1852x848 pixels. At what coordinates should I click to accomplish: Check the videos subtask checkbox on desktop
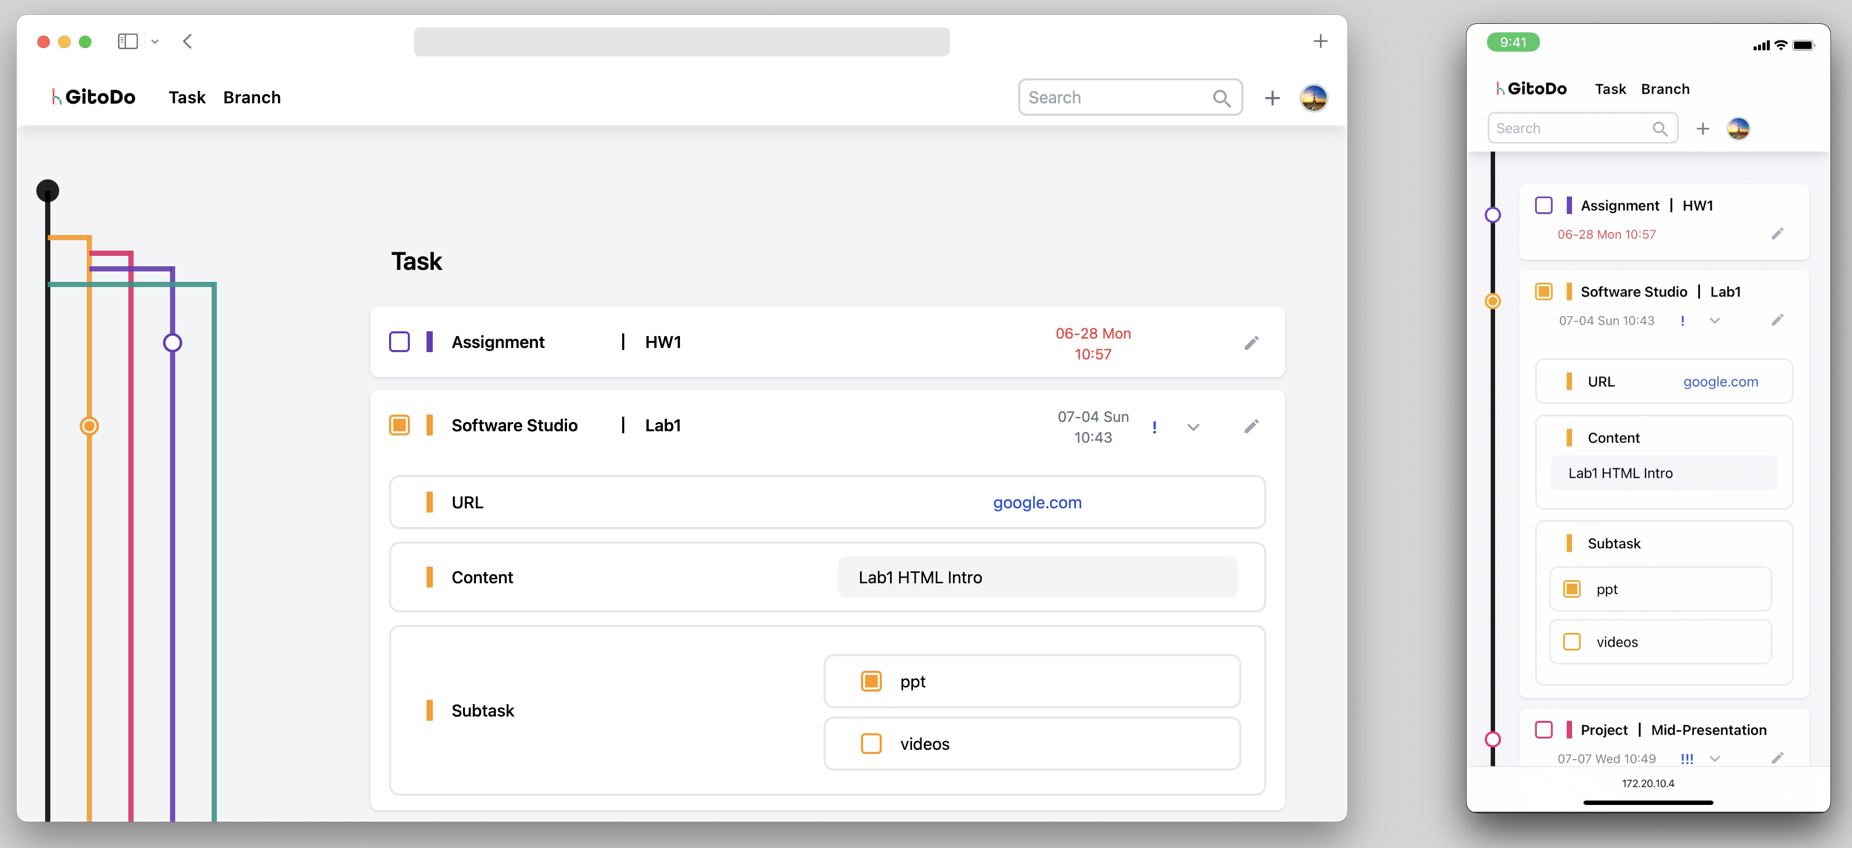(871, 744)
